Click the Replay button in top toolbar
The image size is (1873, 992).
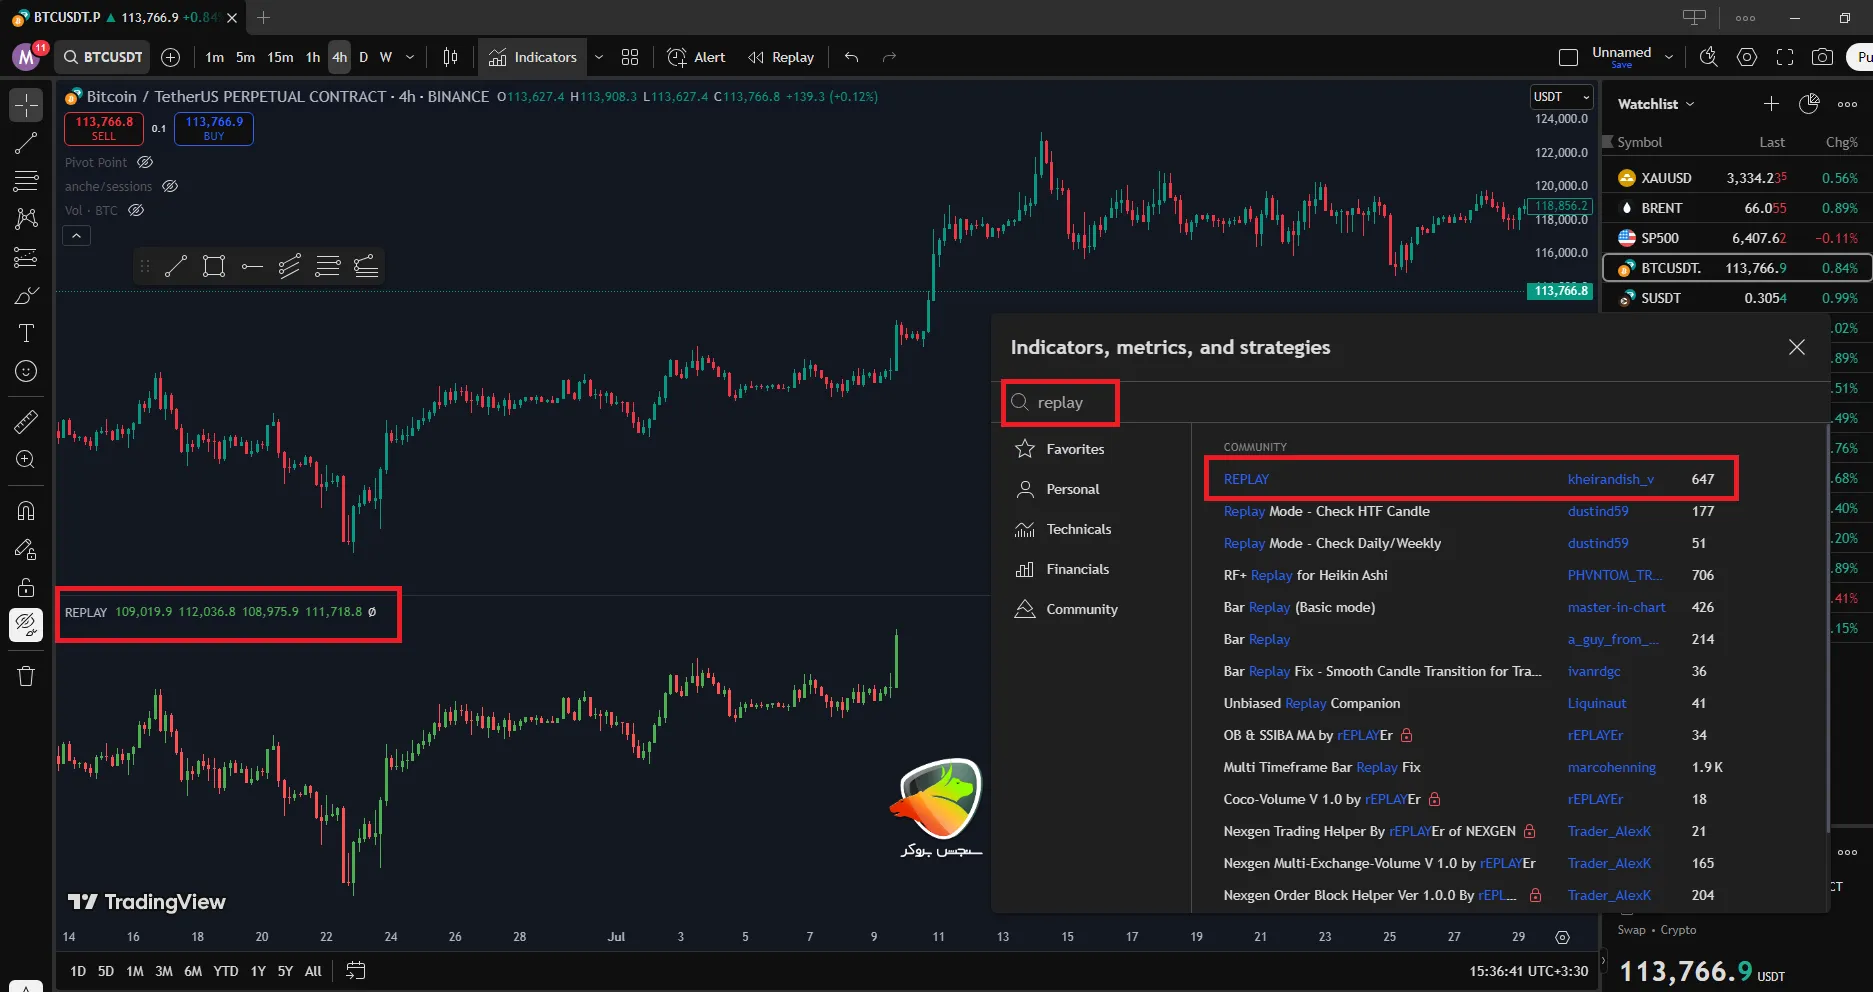click(781, 57)
